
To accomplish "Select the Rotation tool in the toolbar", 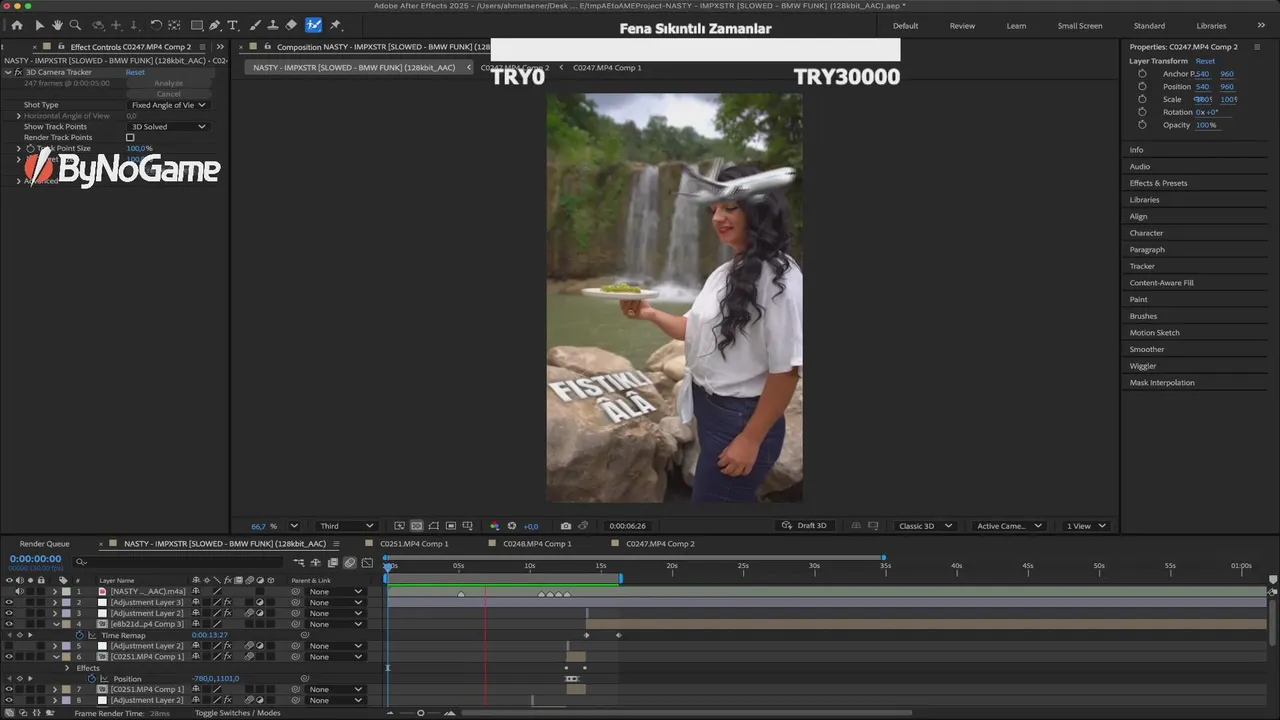I will click(x=156, y=25).
